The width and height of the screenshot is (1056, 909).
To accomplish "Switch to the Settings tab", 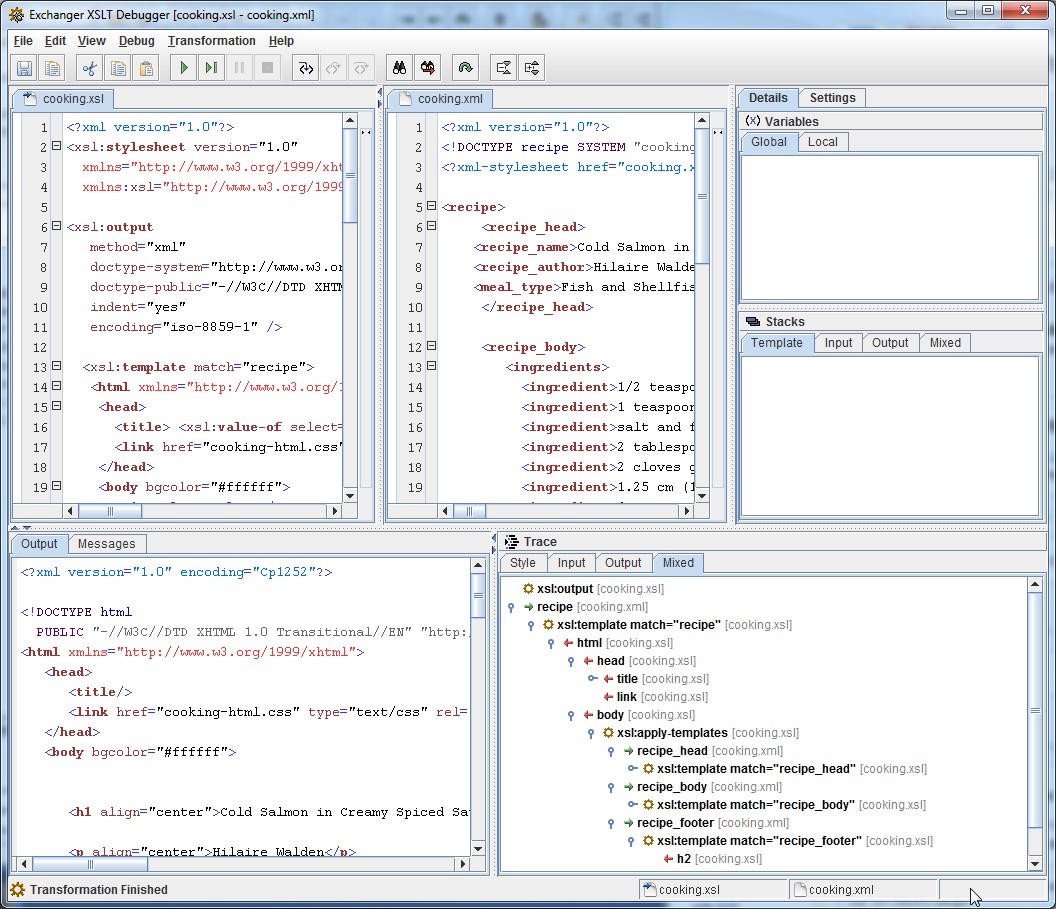I will [832, 98].
